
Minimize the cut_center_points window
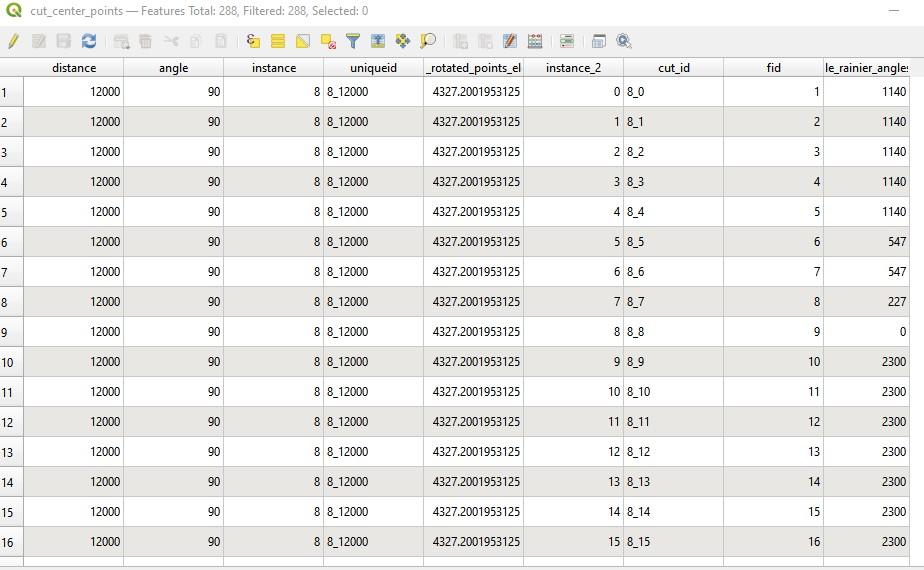point(893,11)
